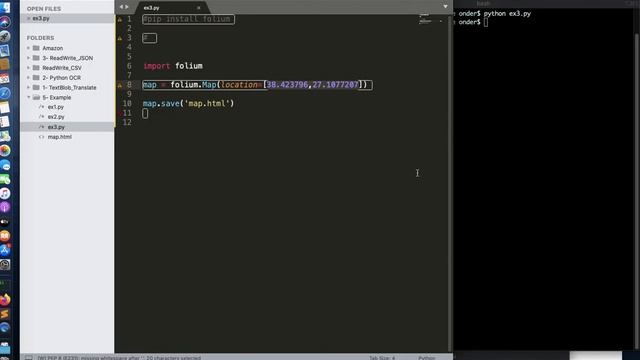Launch Firefox from the Dock
This screenshot has height=360, width=640.
click(x=5, y=300)
